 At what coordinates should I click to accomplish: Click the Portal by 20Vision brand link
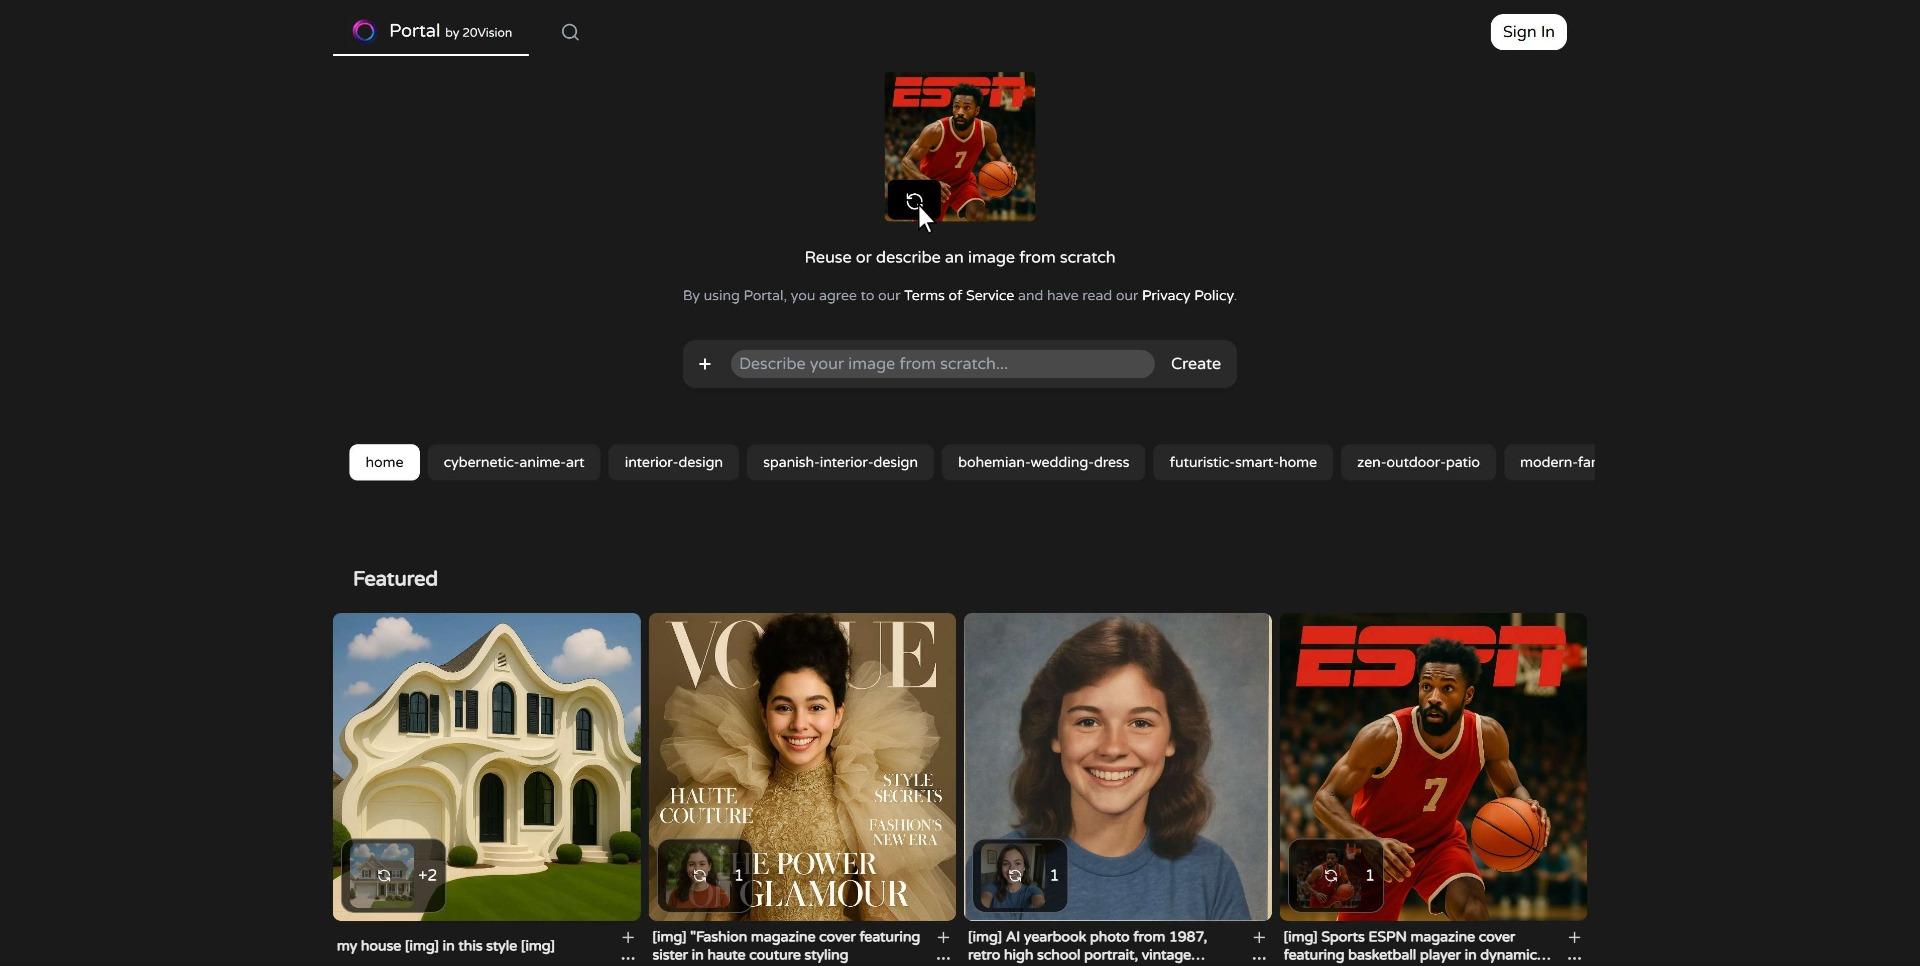pyautogui.click(x=431, y=32)
